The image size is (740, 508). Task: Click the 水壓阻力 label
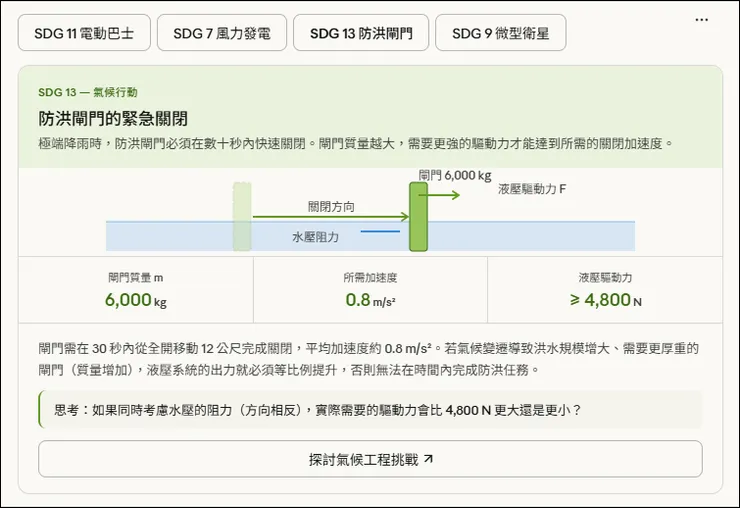coord(315,237)
